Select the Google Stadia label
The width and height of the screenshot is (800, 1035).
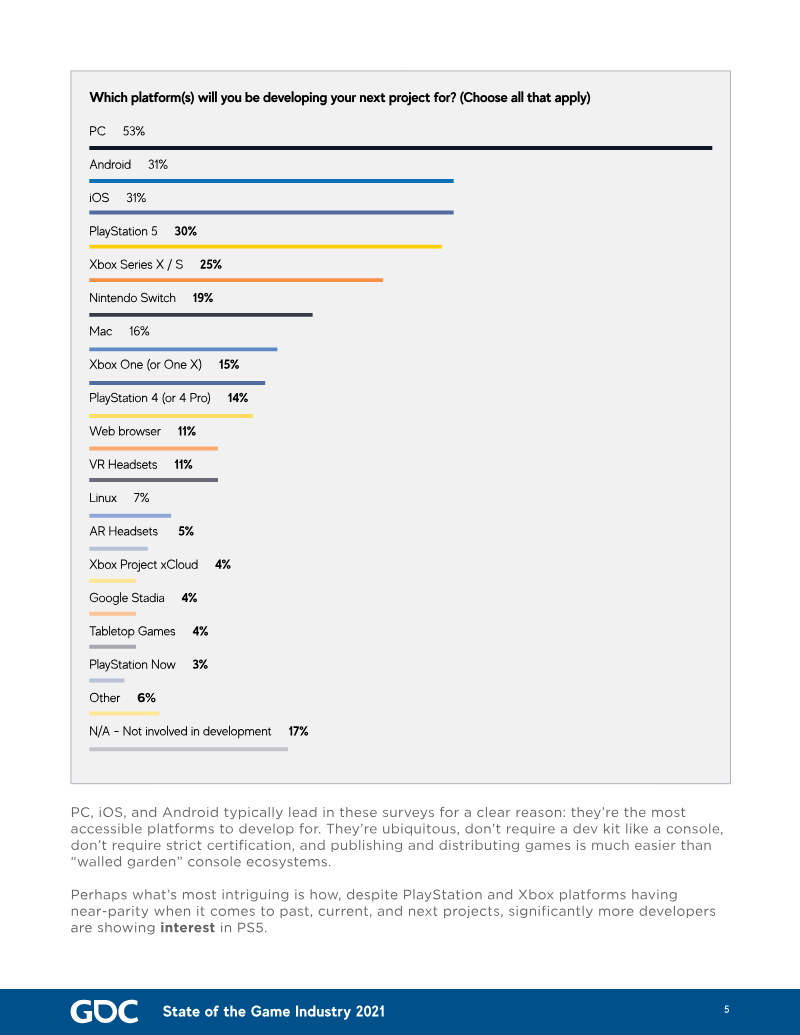pos(127,598)
